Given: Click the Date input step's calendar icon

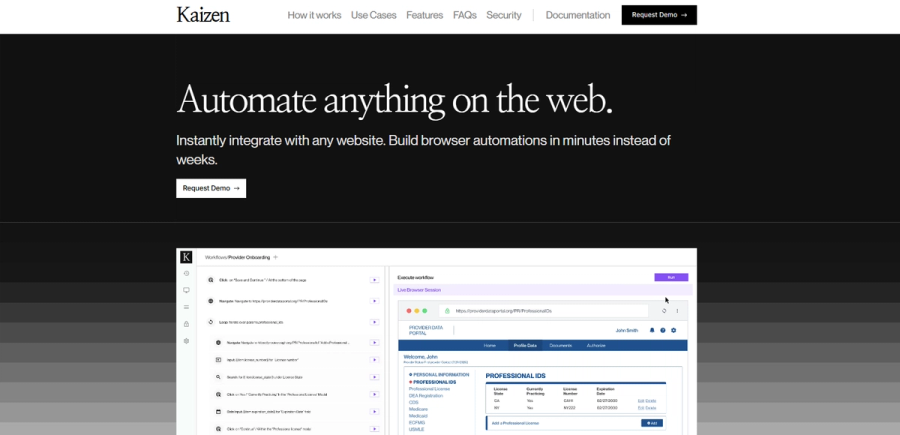Looking at the screenshot, I should pos(218,411).
